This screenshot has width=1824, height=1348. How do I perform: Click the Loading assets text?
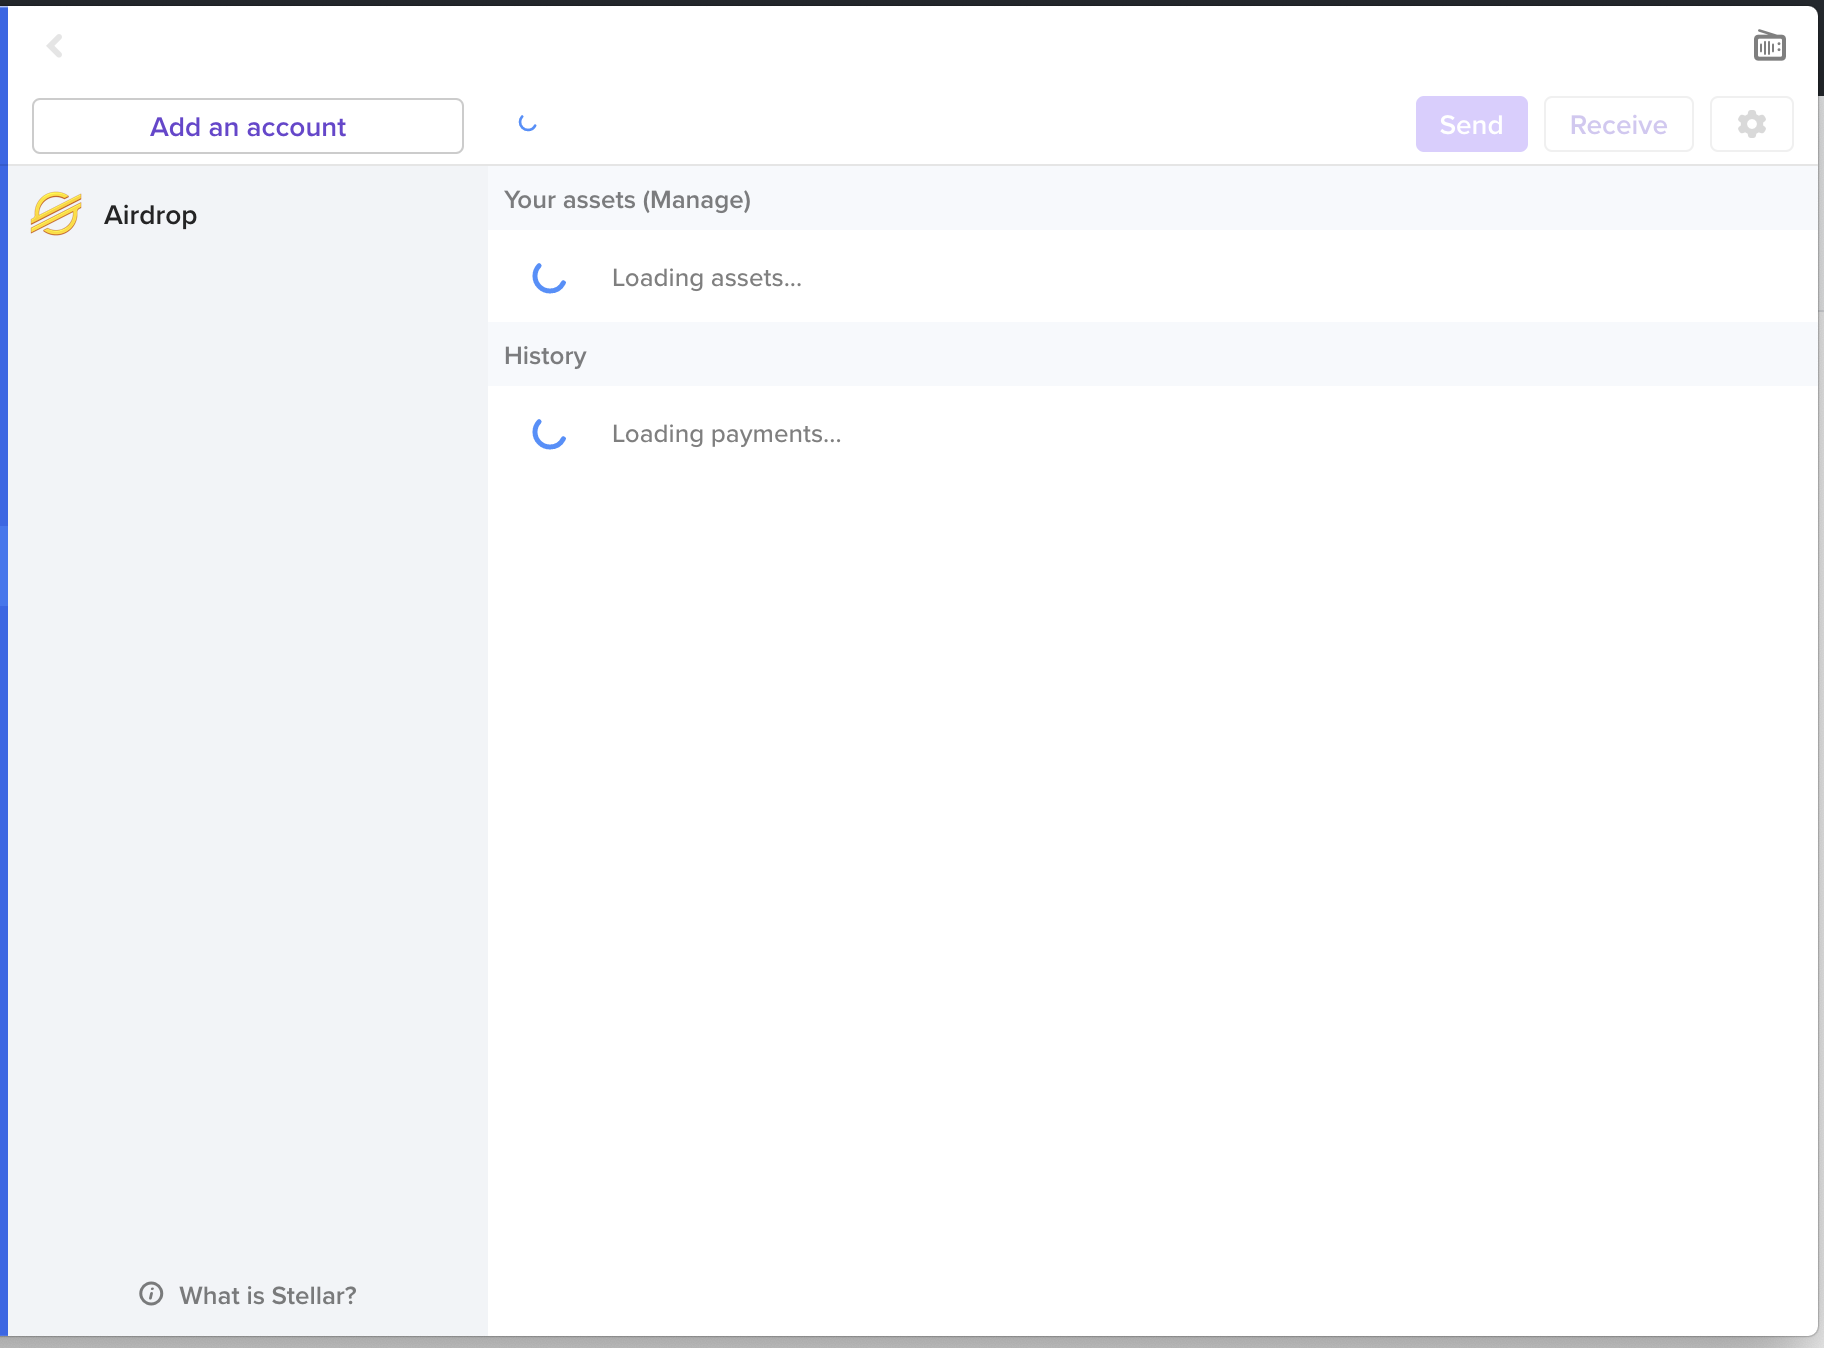pyautogui.click(x=706, y=278)
